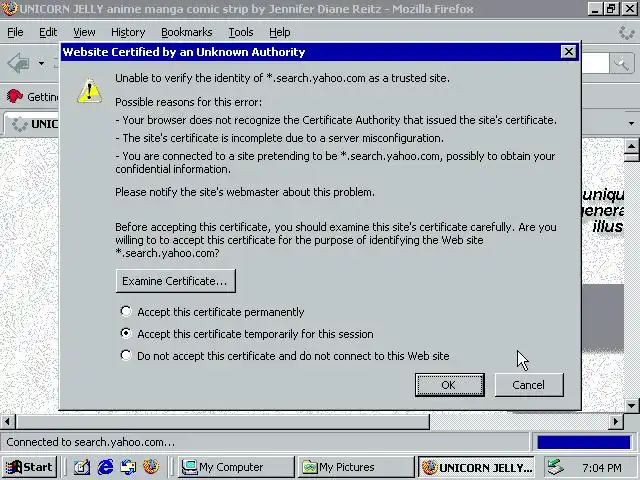This screenshot has height=480, width=640.
Task: Open the File menu
Action: 15,32
